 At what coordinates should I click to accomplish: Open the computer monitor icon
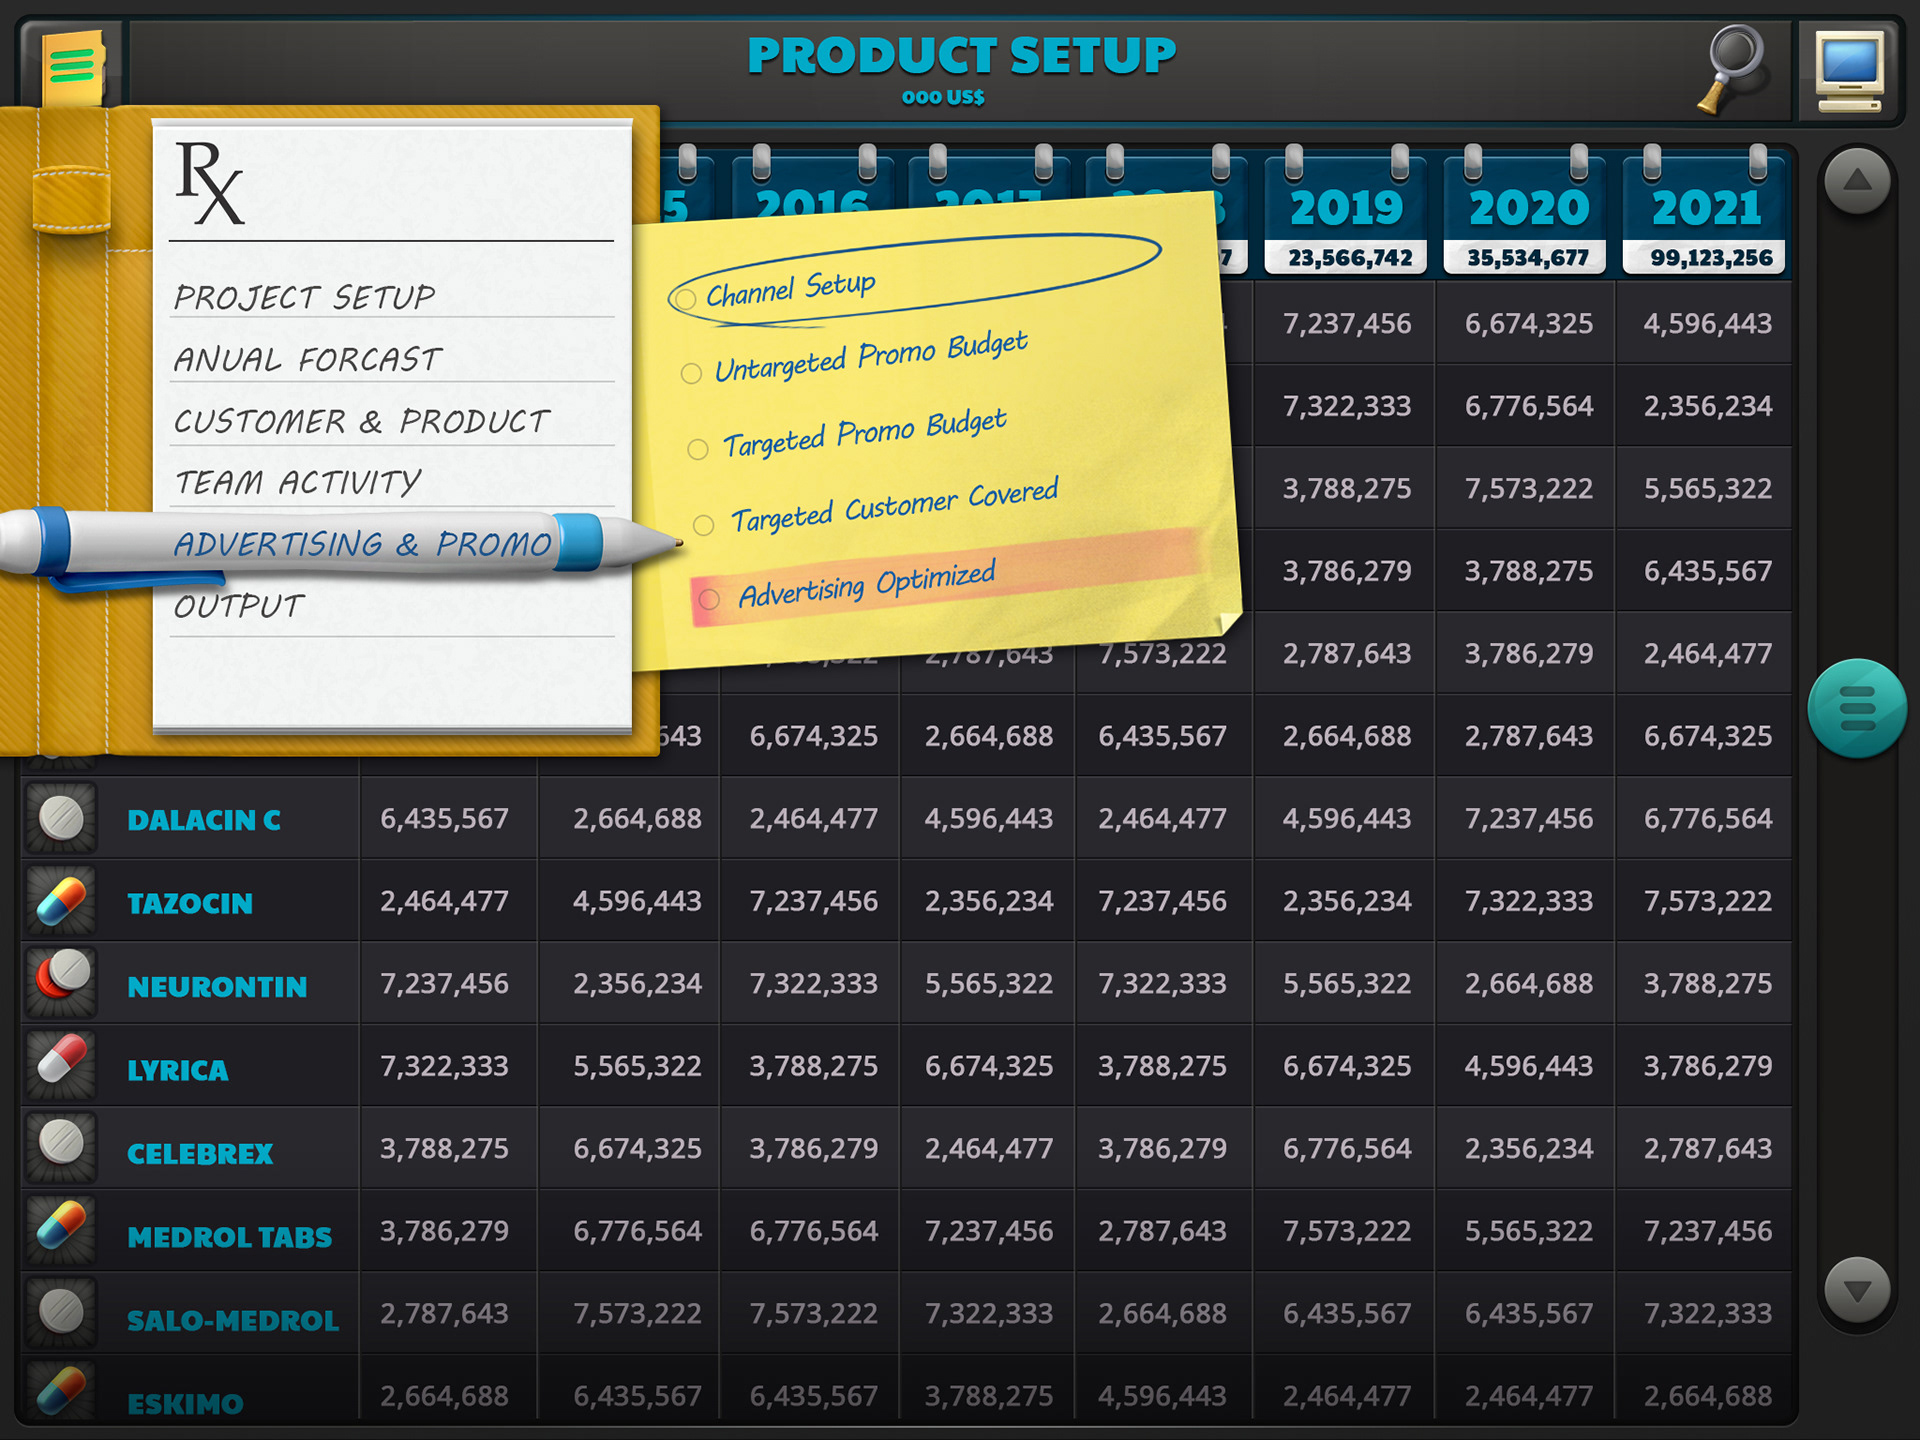pyautogui.click(x=1850, y=71)
